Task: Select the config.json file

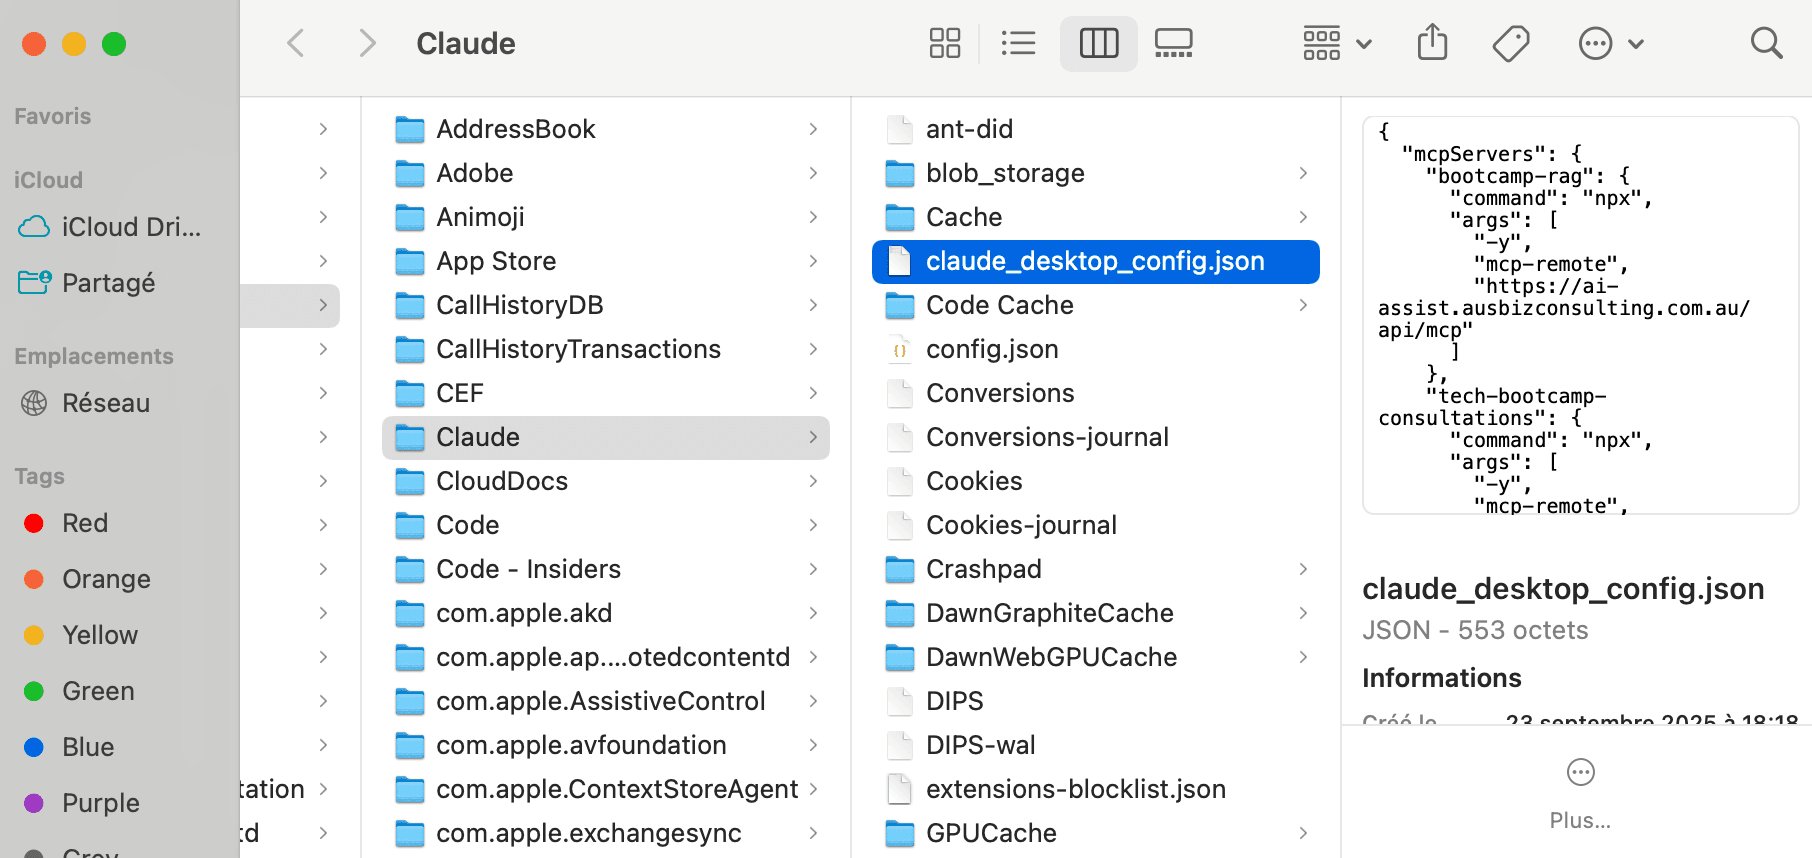Action: point(991,349)
